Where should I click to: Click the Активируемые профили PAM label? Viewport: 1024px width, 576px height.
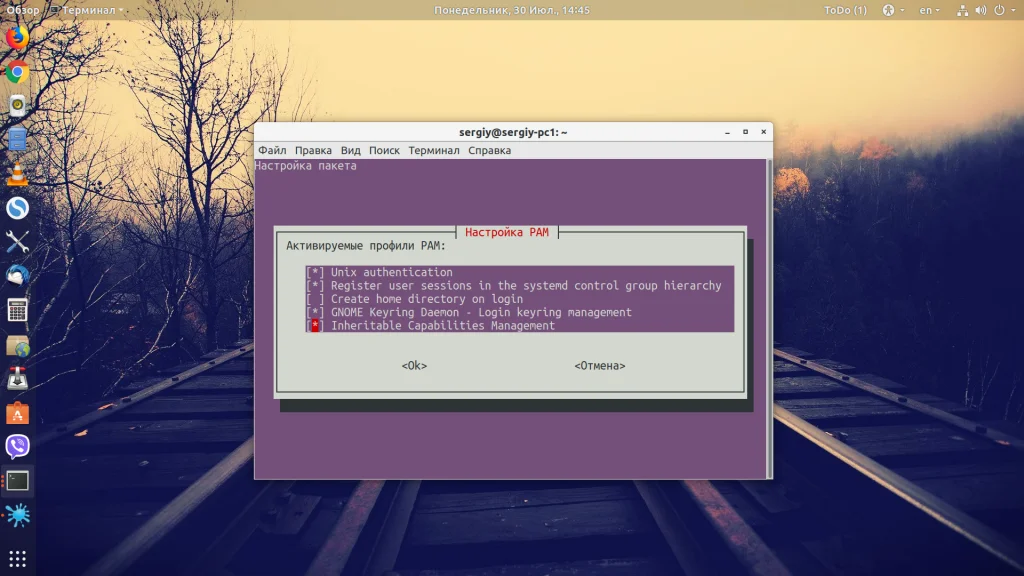coord(366,246)
